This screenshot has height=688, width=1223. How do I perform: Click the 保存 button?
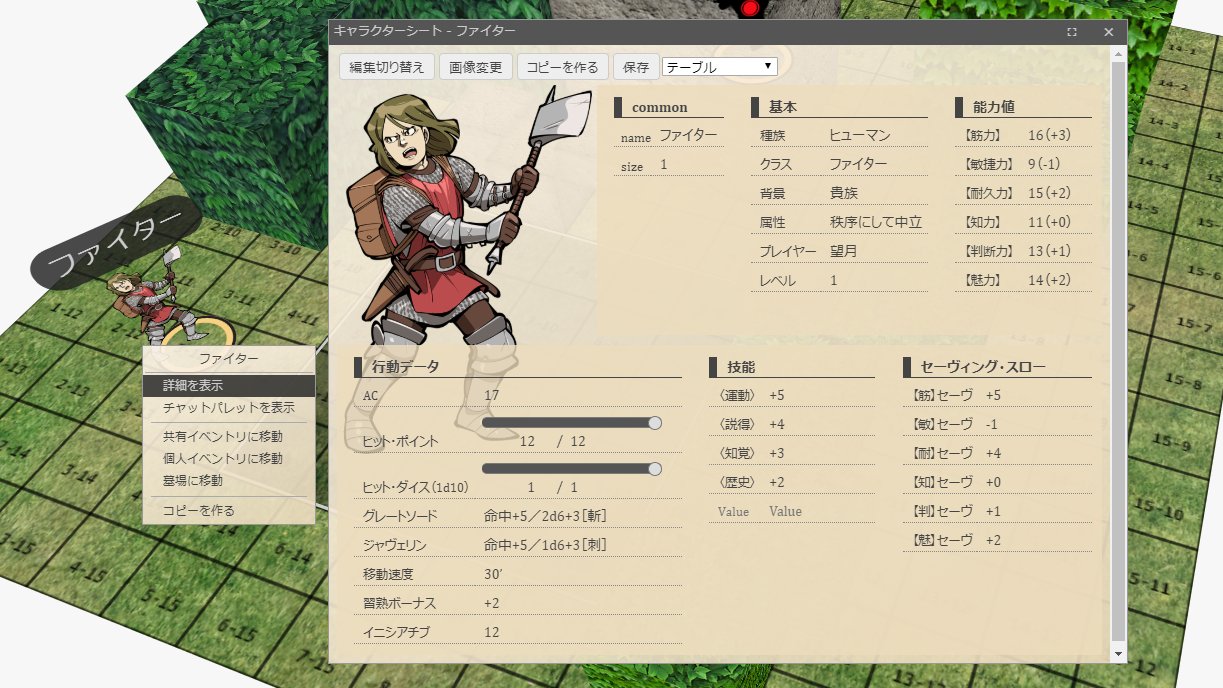636,67
